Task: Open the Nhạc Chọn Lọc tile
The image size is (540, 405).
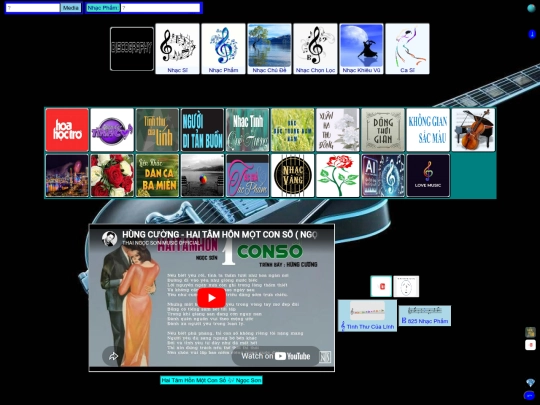Action: [x=315, y=49]
